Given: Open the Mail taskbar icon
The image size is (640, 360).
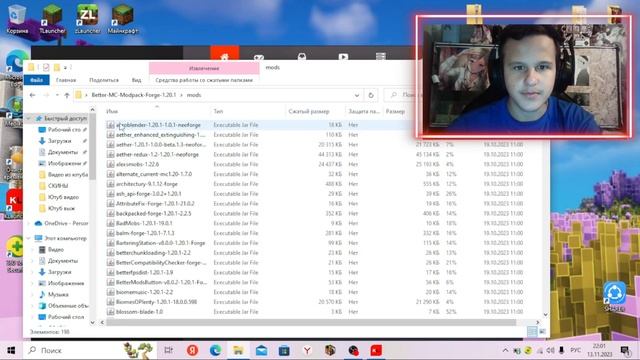Looking at the screenshot, I should click(261, 350).
